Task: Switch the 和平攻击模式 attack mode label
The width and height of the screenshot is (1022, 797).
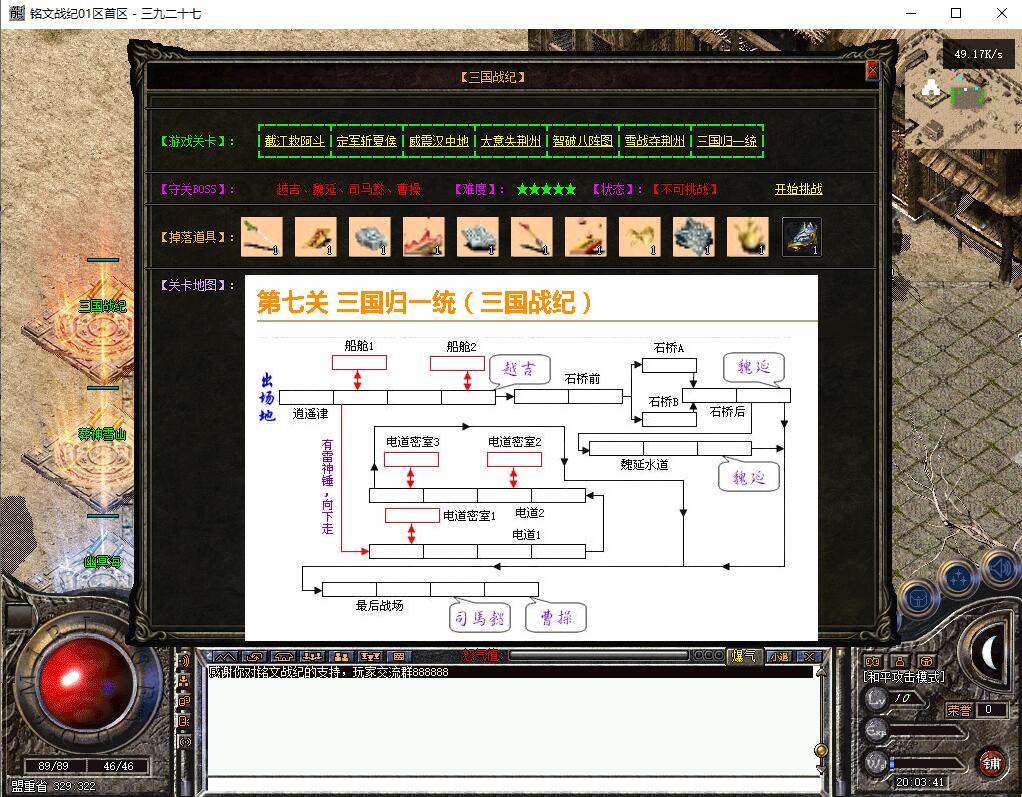Action: point(905,677)
